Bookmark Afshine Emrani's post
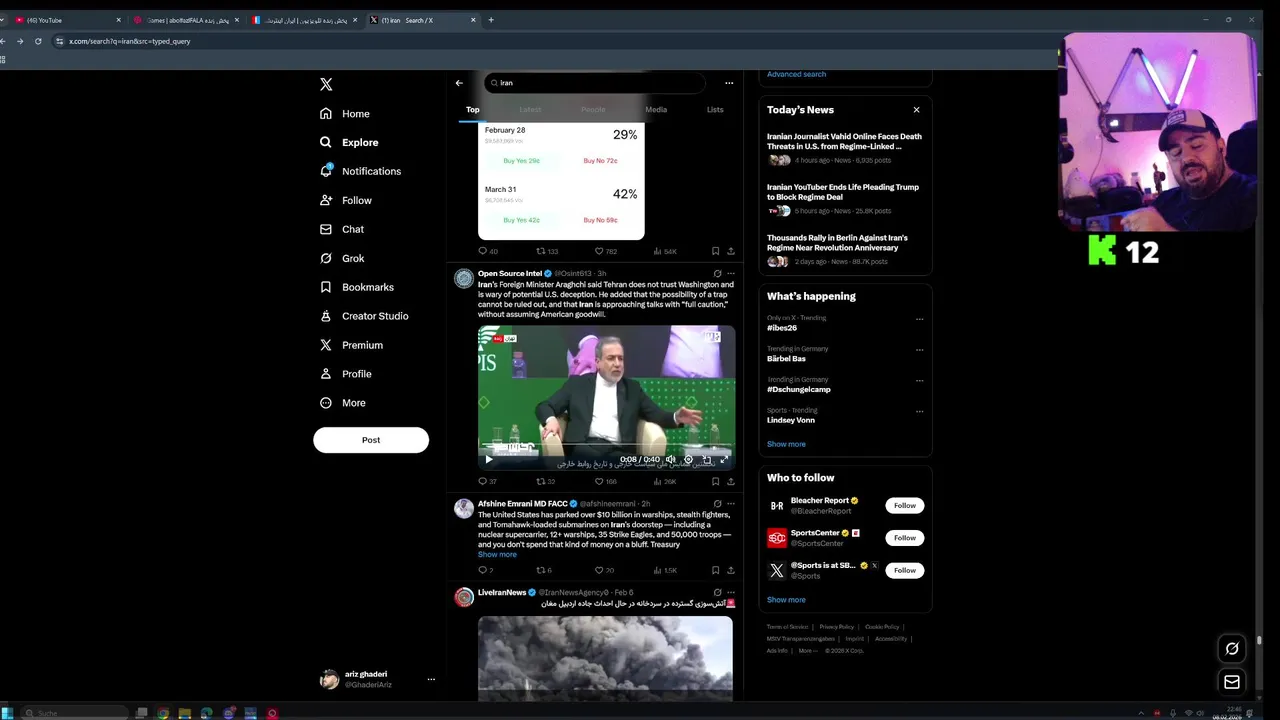The width and height of the screenshot is (1280, 720). point(715,571)
